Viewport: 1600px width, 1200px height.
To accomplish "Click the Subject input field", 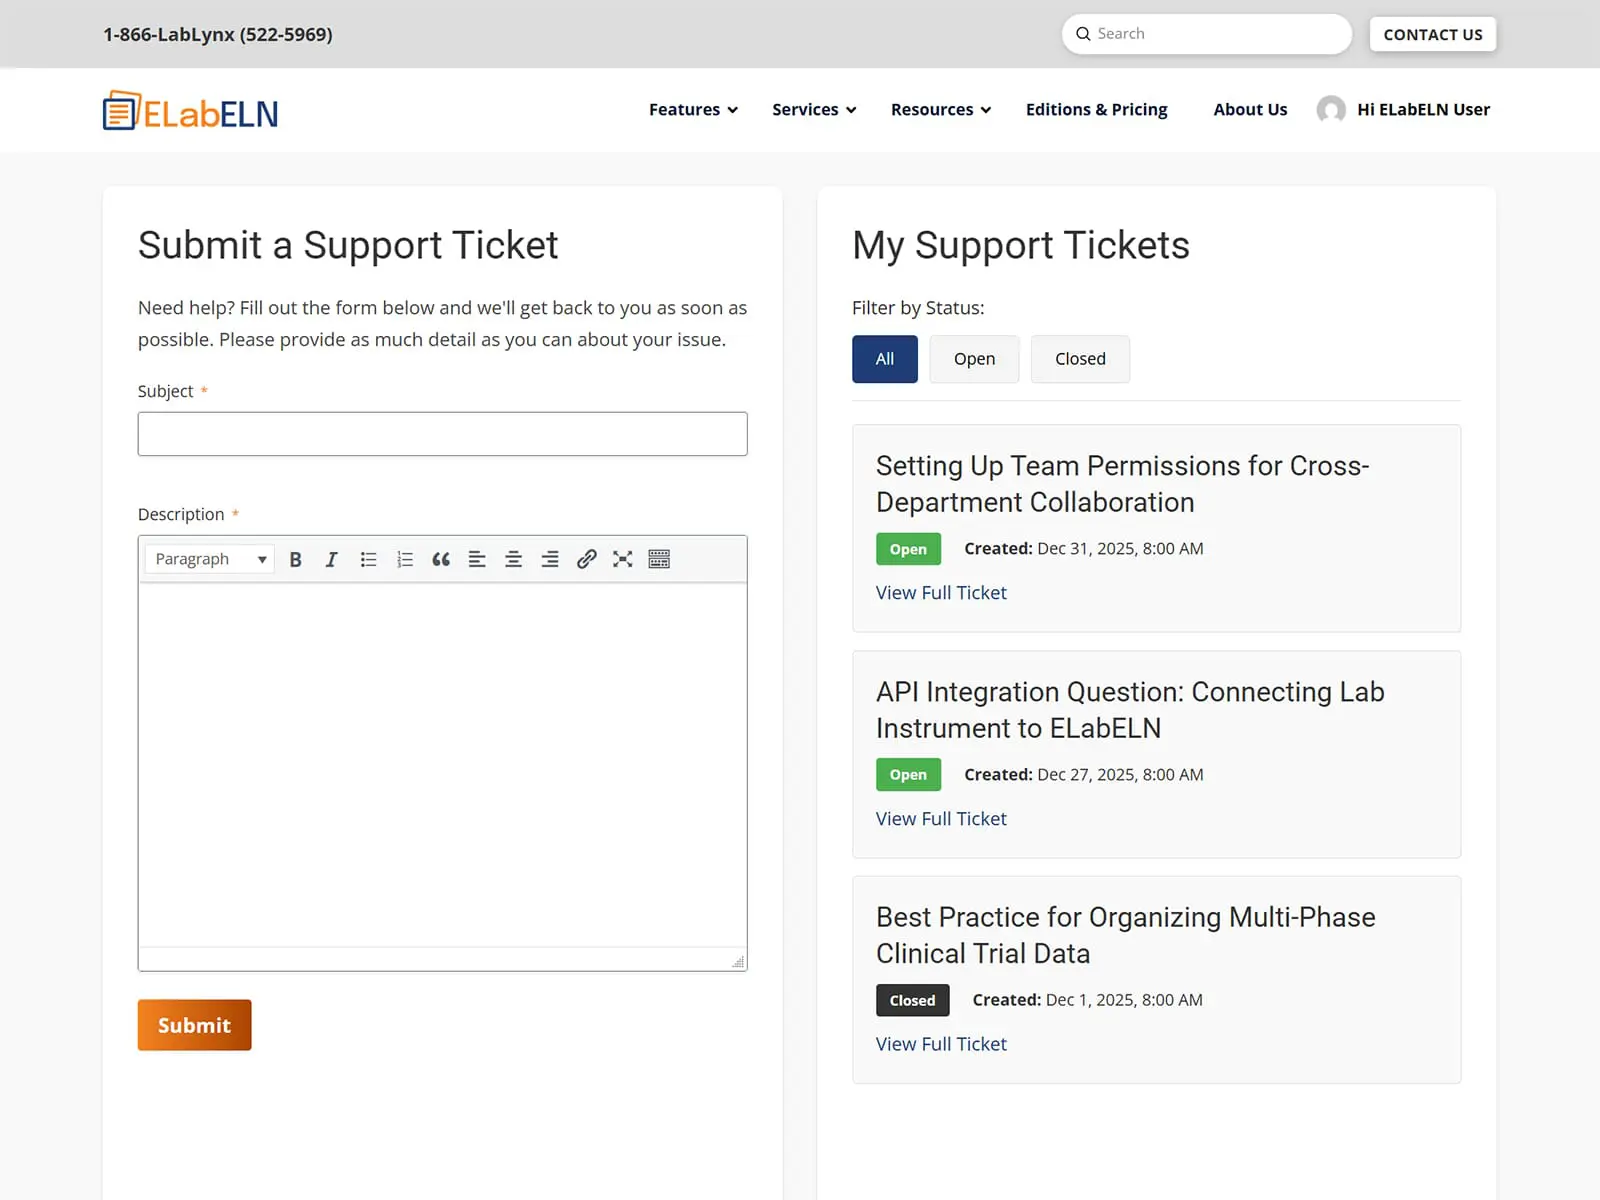I will [x=442, y=433].
